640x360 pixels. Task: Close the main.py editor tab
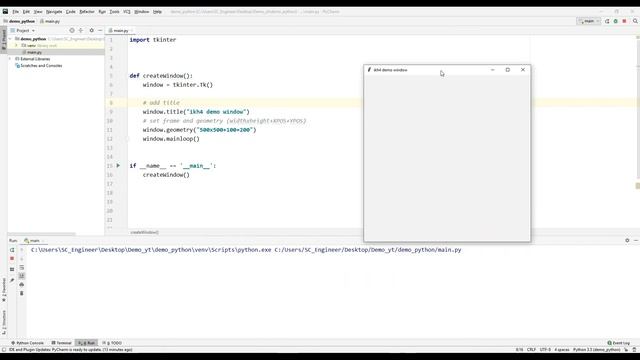coord(131,31)
